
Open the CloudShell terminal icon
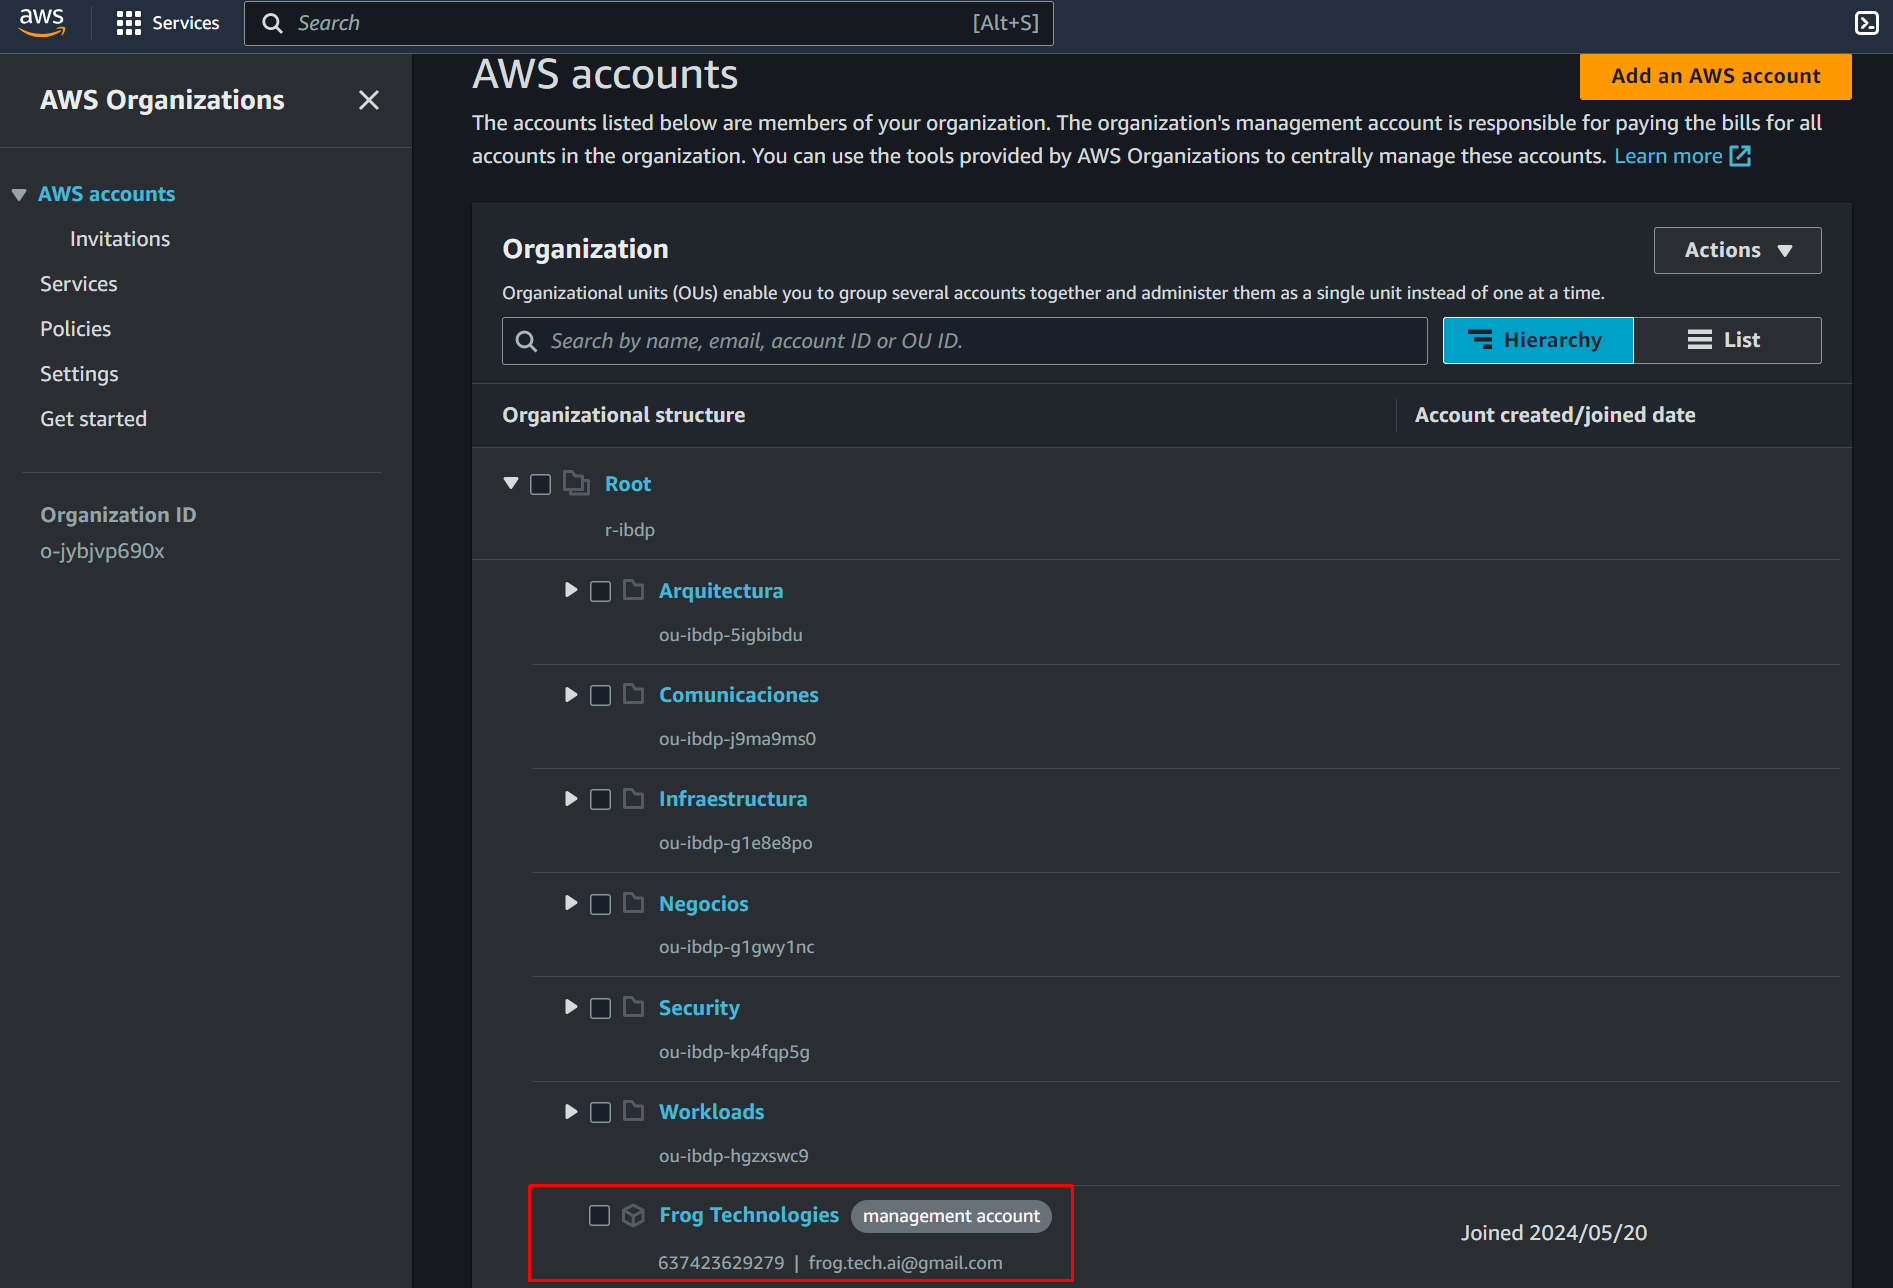[1866, 23]
